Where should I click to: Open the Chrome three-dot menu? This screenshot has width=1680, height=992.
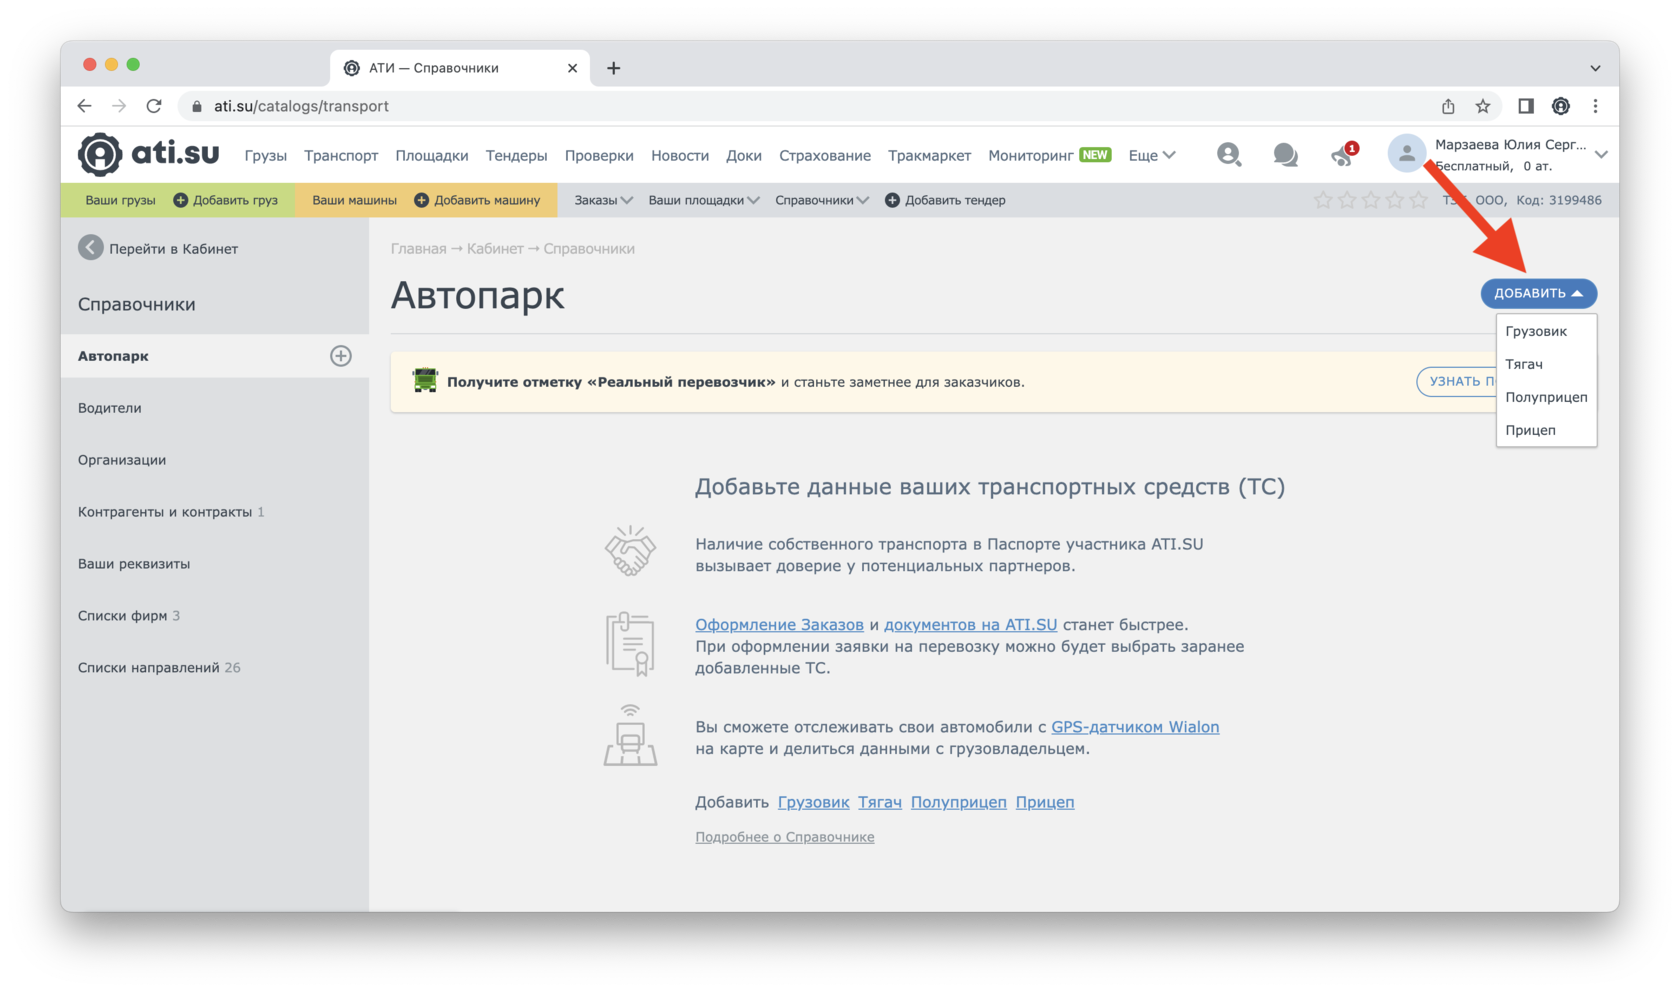tap(1596, 106)
